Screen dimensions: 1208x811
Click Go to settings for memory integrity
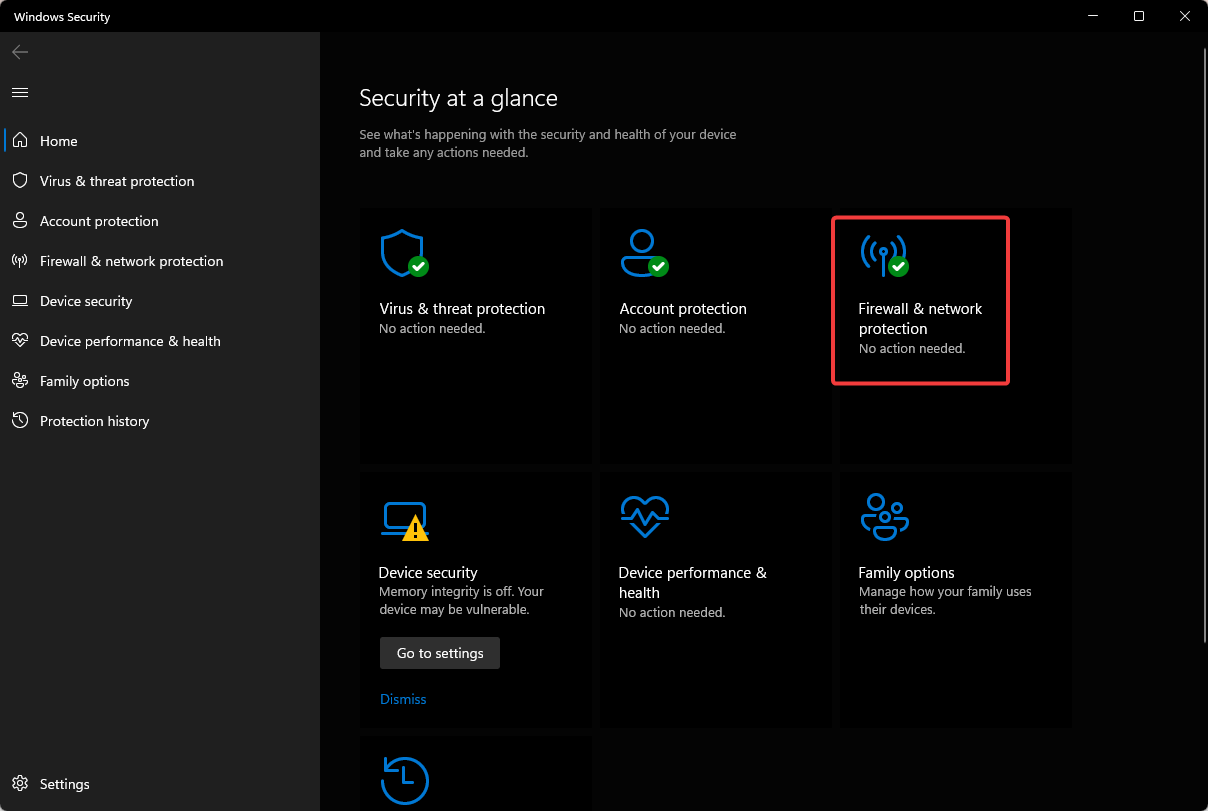pyautogui.click(x=439, y=652)
